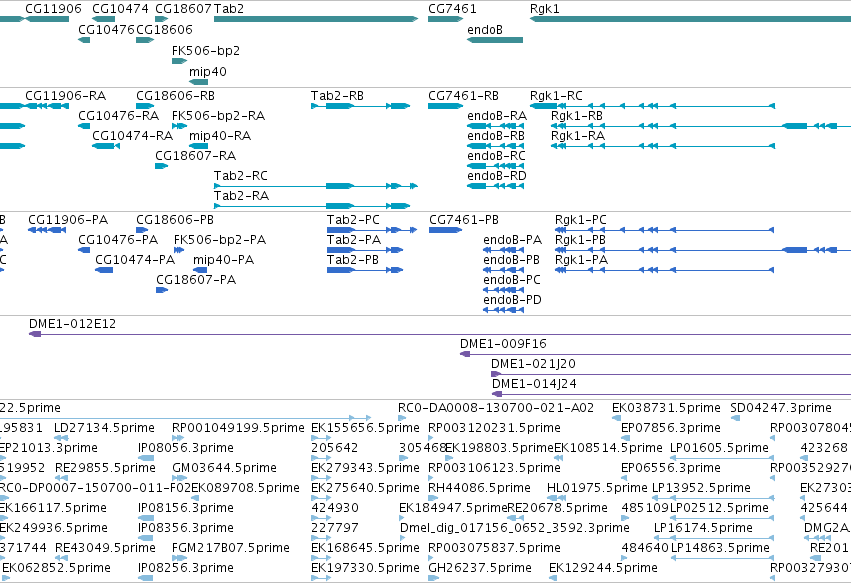
Task: Select the Tab2 gene label
Action: [x=228, y=9]
